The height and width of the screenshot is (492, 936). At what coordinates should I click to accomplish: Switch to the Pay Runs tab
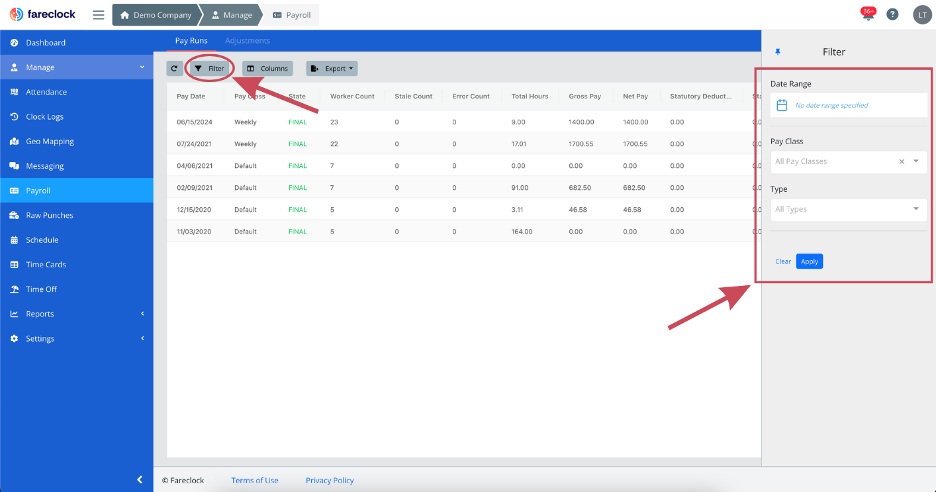[x=191, y=41]
